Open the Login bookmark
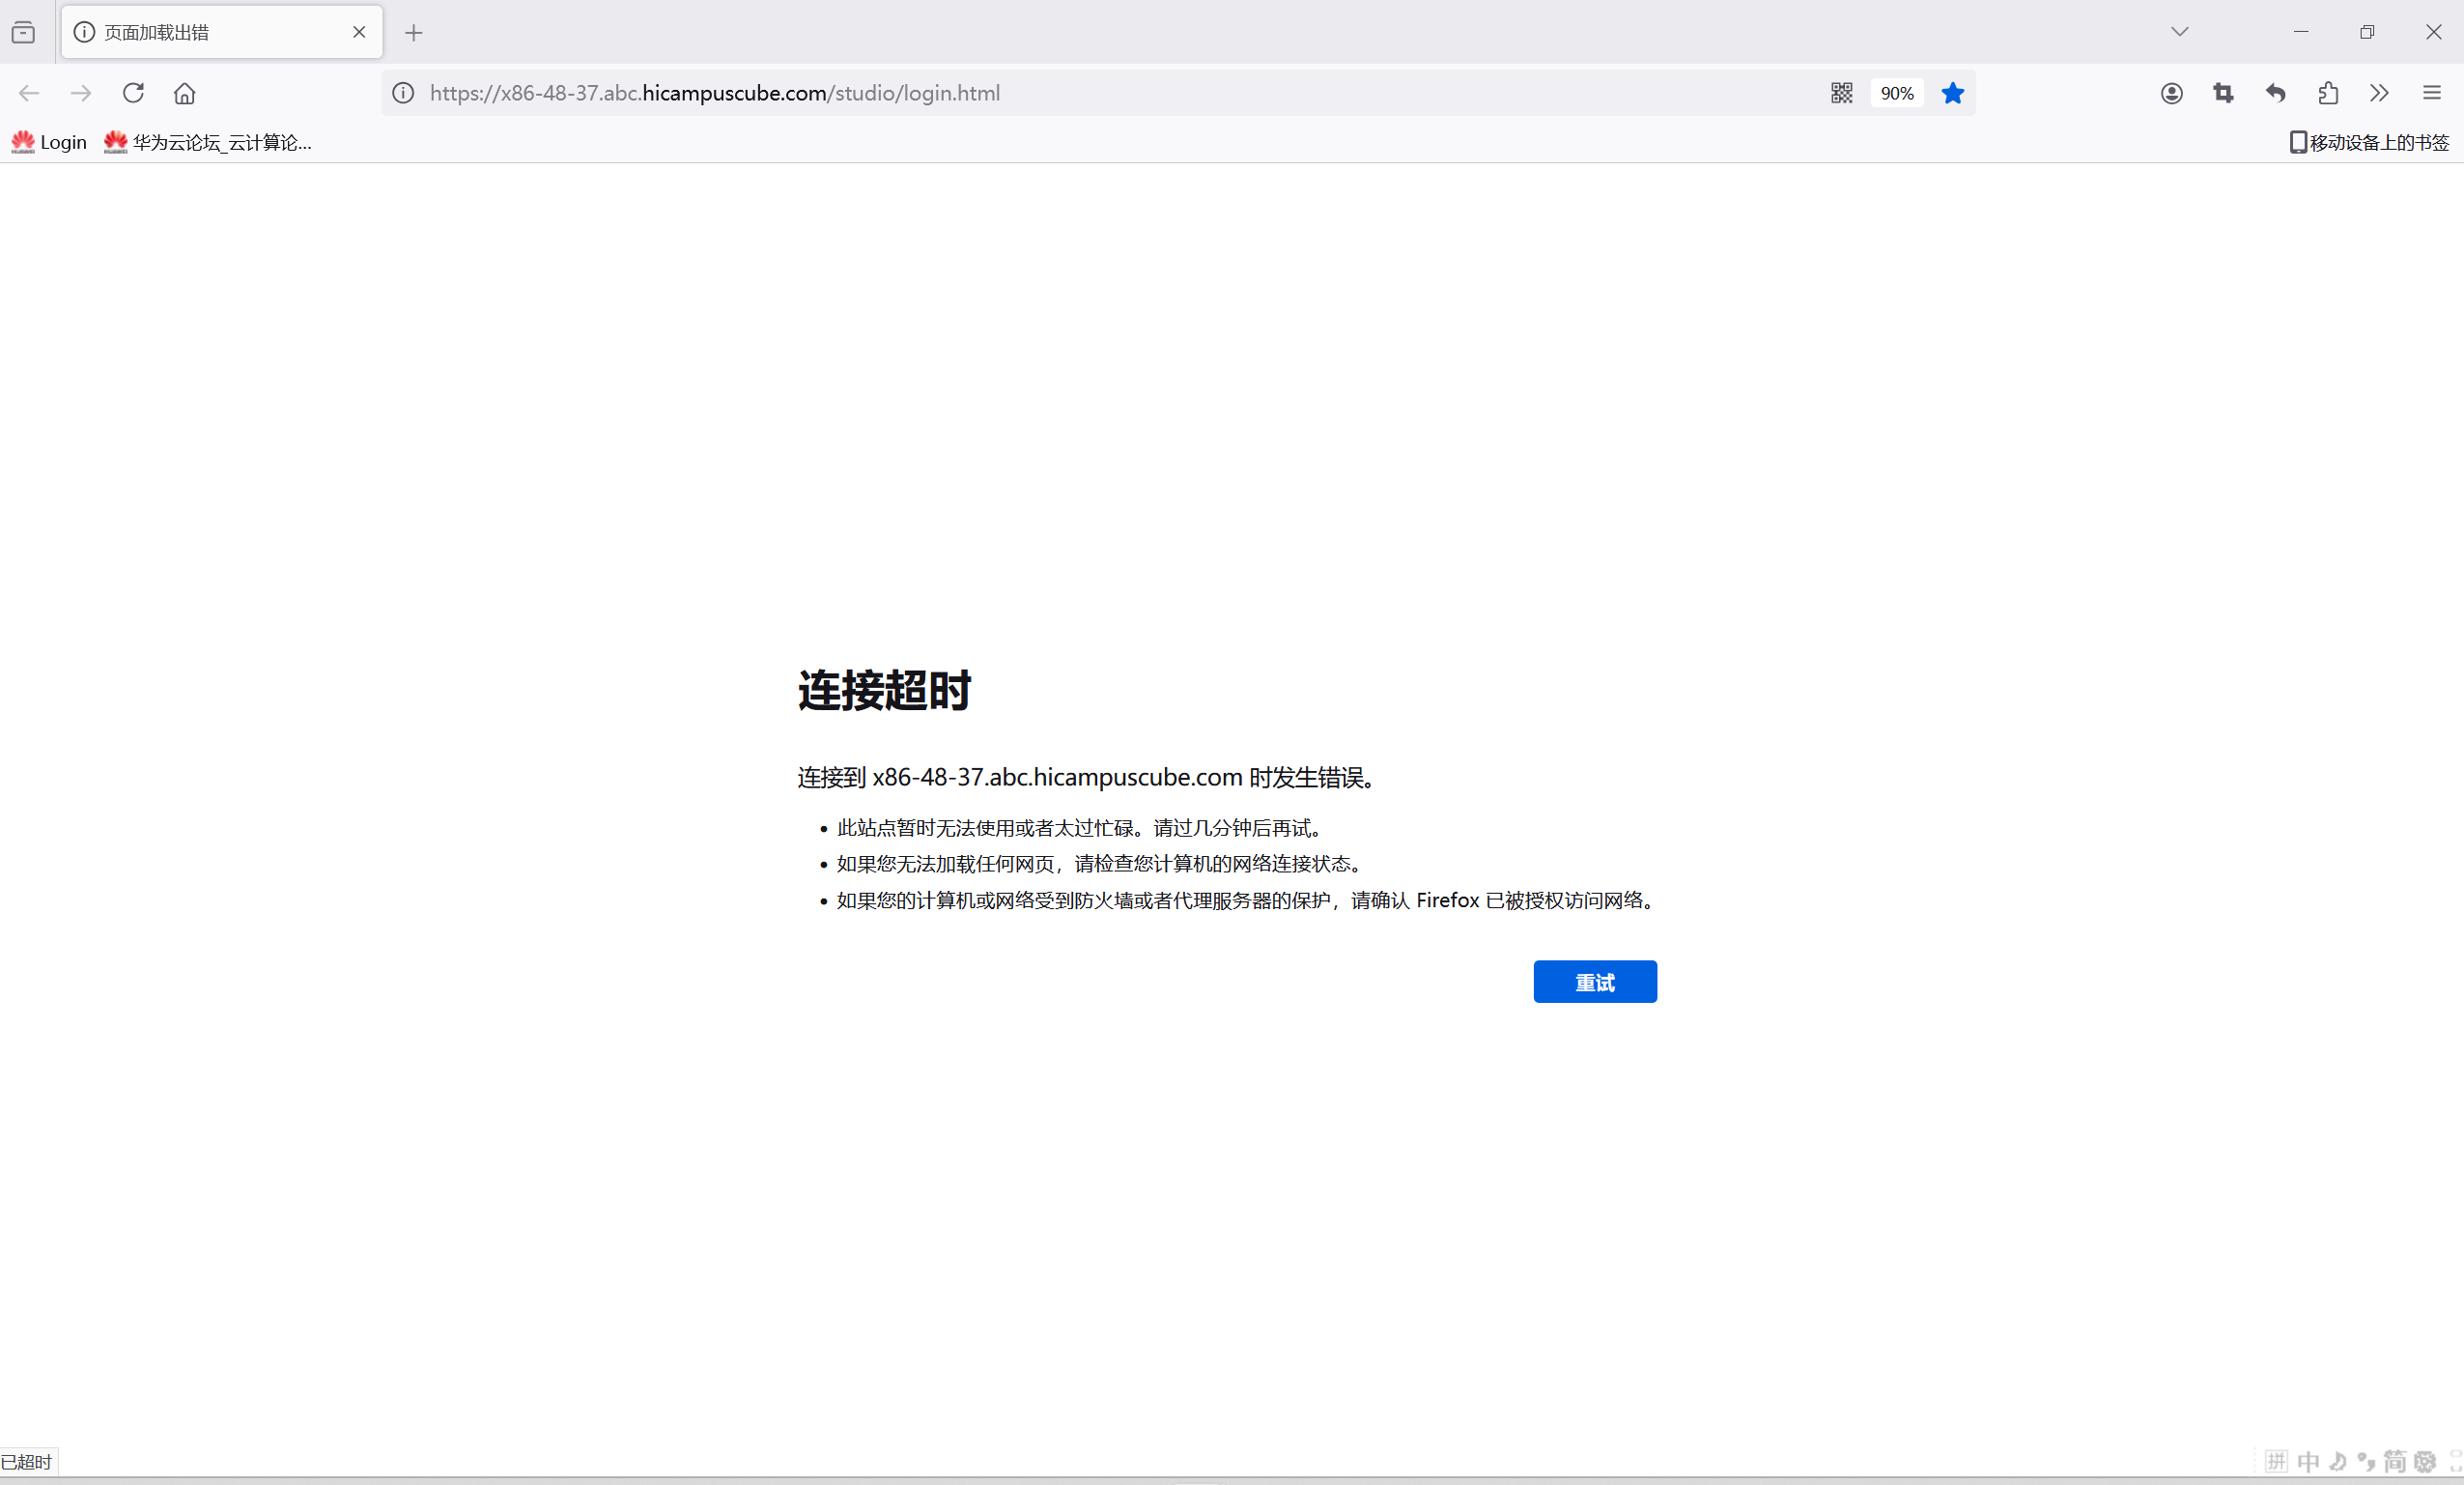The image size is (2464, 1485). pos(49,142)
